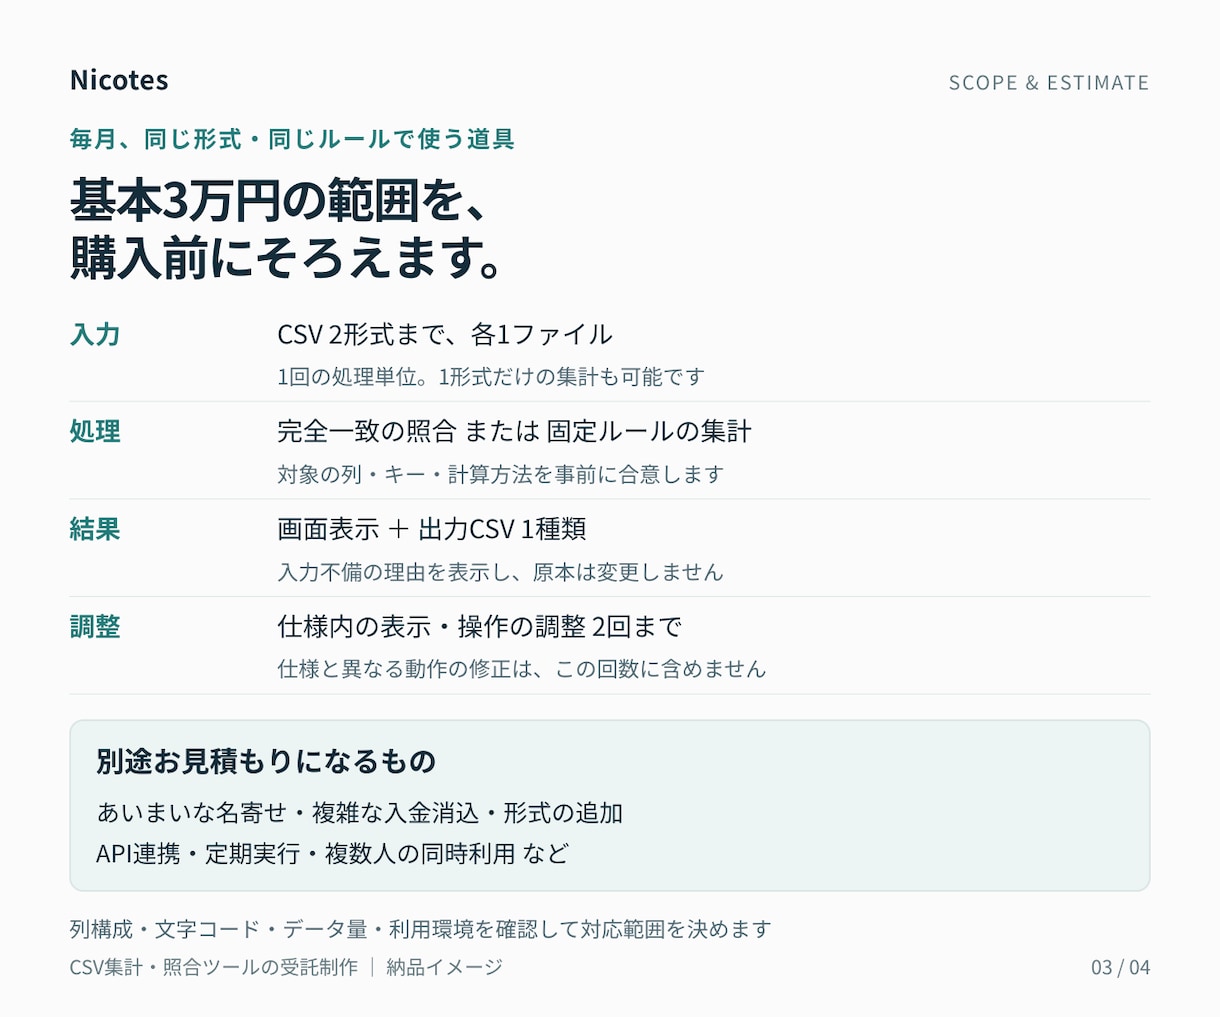1220x1017 pixels.
Task: Click the 調整 row label
Action: click(x=95, y=626)
